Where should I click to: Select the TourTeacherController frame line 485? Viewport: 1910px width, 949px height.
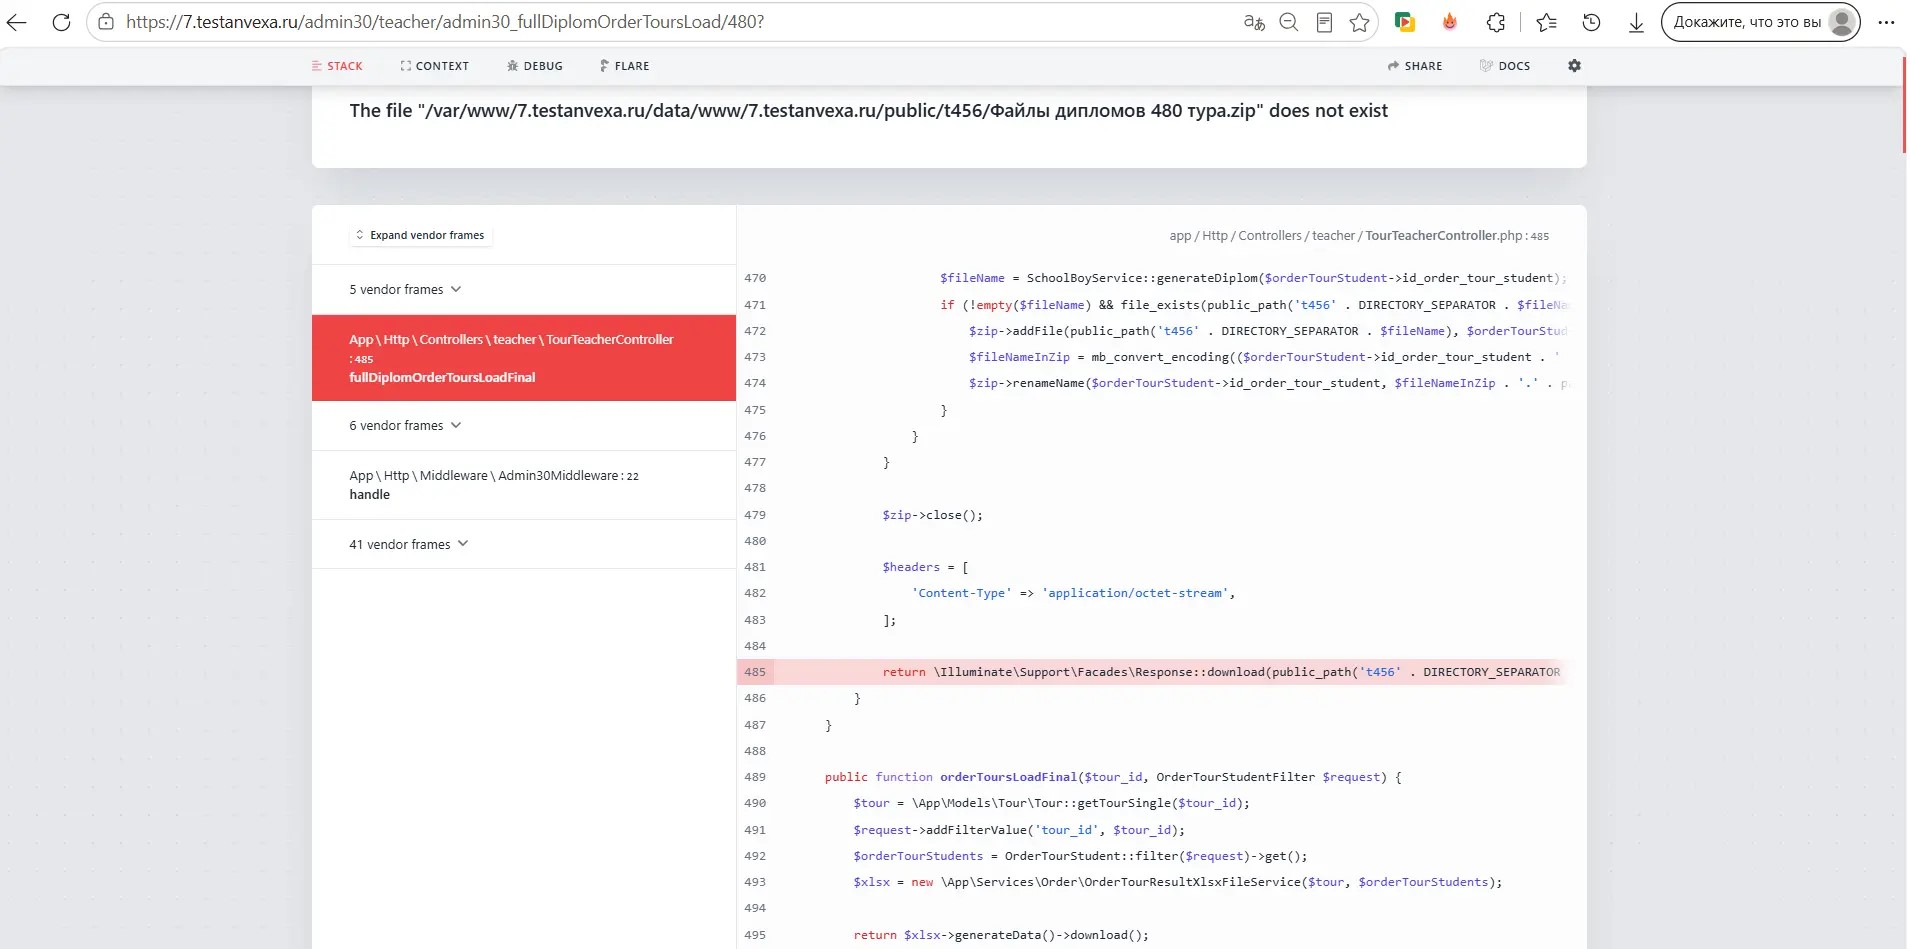pyautogui.click(x=524, y=358)
